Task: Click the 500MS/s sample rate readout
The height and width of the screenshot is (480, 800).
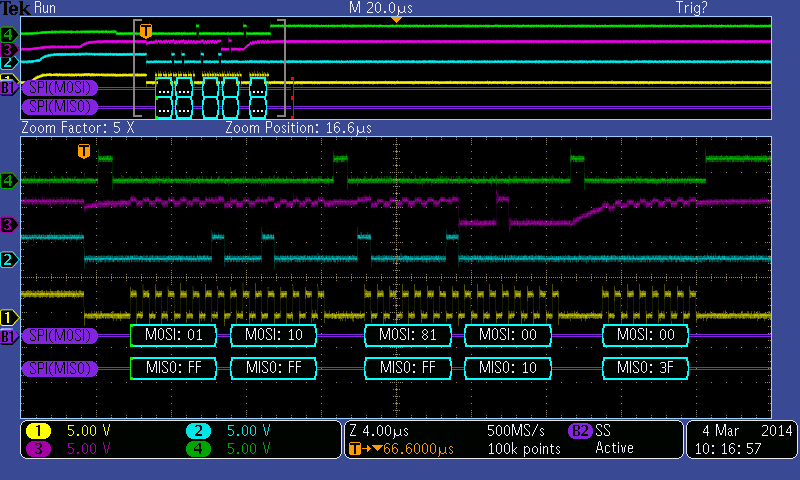Action: pyautogui.click(x=516, y=431)
